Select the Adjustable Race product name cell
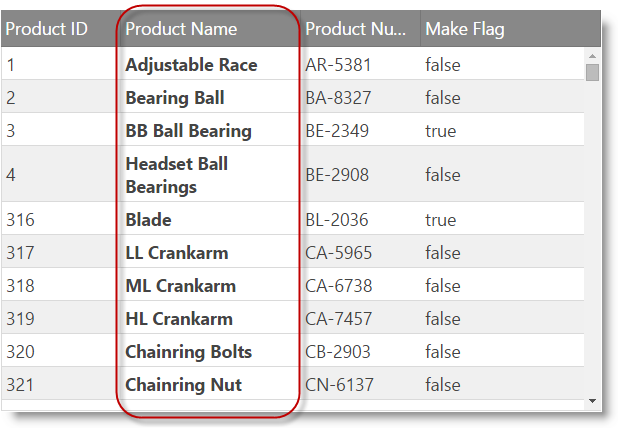Image resolution: width=618 pixels, height=428 pixels. pos(191,65)
